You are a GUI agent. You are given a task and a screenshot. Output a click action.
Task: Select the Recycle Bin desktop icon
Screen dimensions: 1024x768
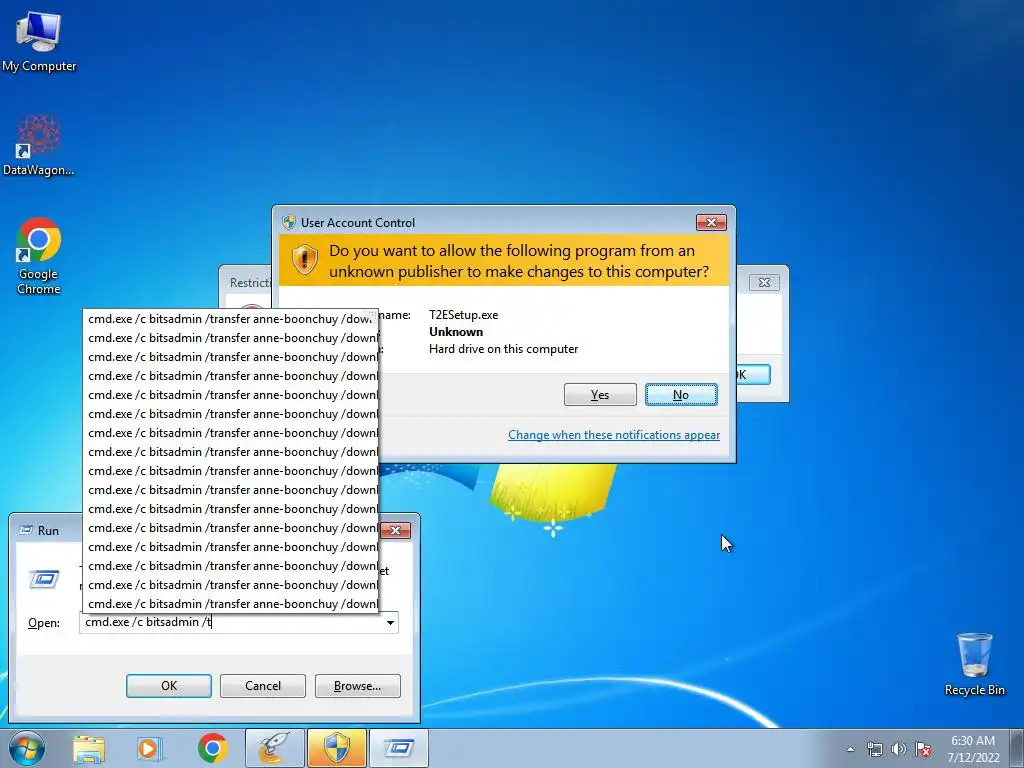point(974,664)
